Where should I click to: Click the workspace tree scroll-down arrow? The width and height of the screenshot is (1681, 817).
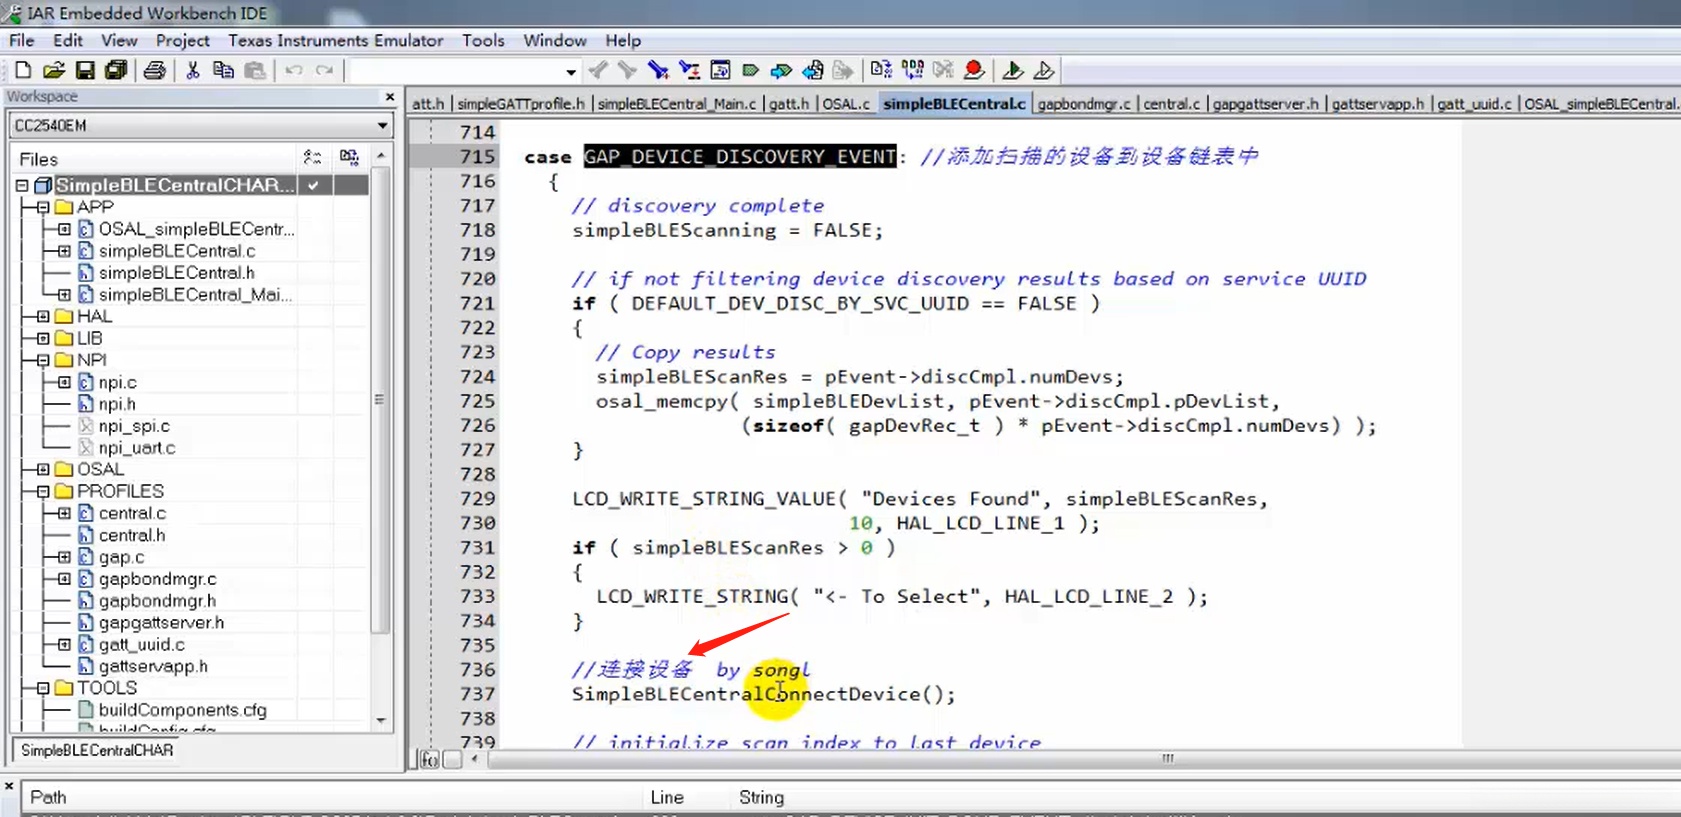pos(381,720)
